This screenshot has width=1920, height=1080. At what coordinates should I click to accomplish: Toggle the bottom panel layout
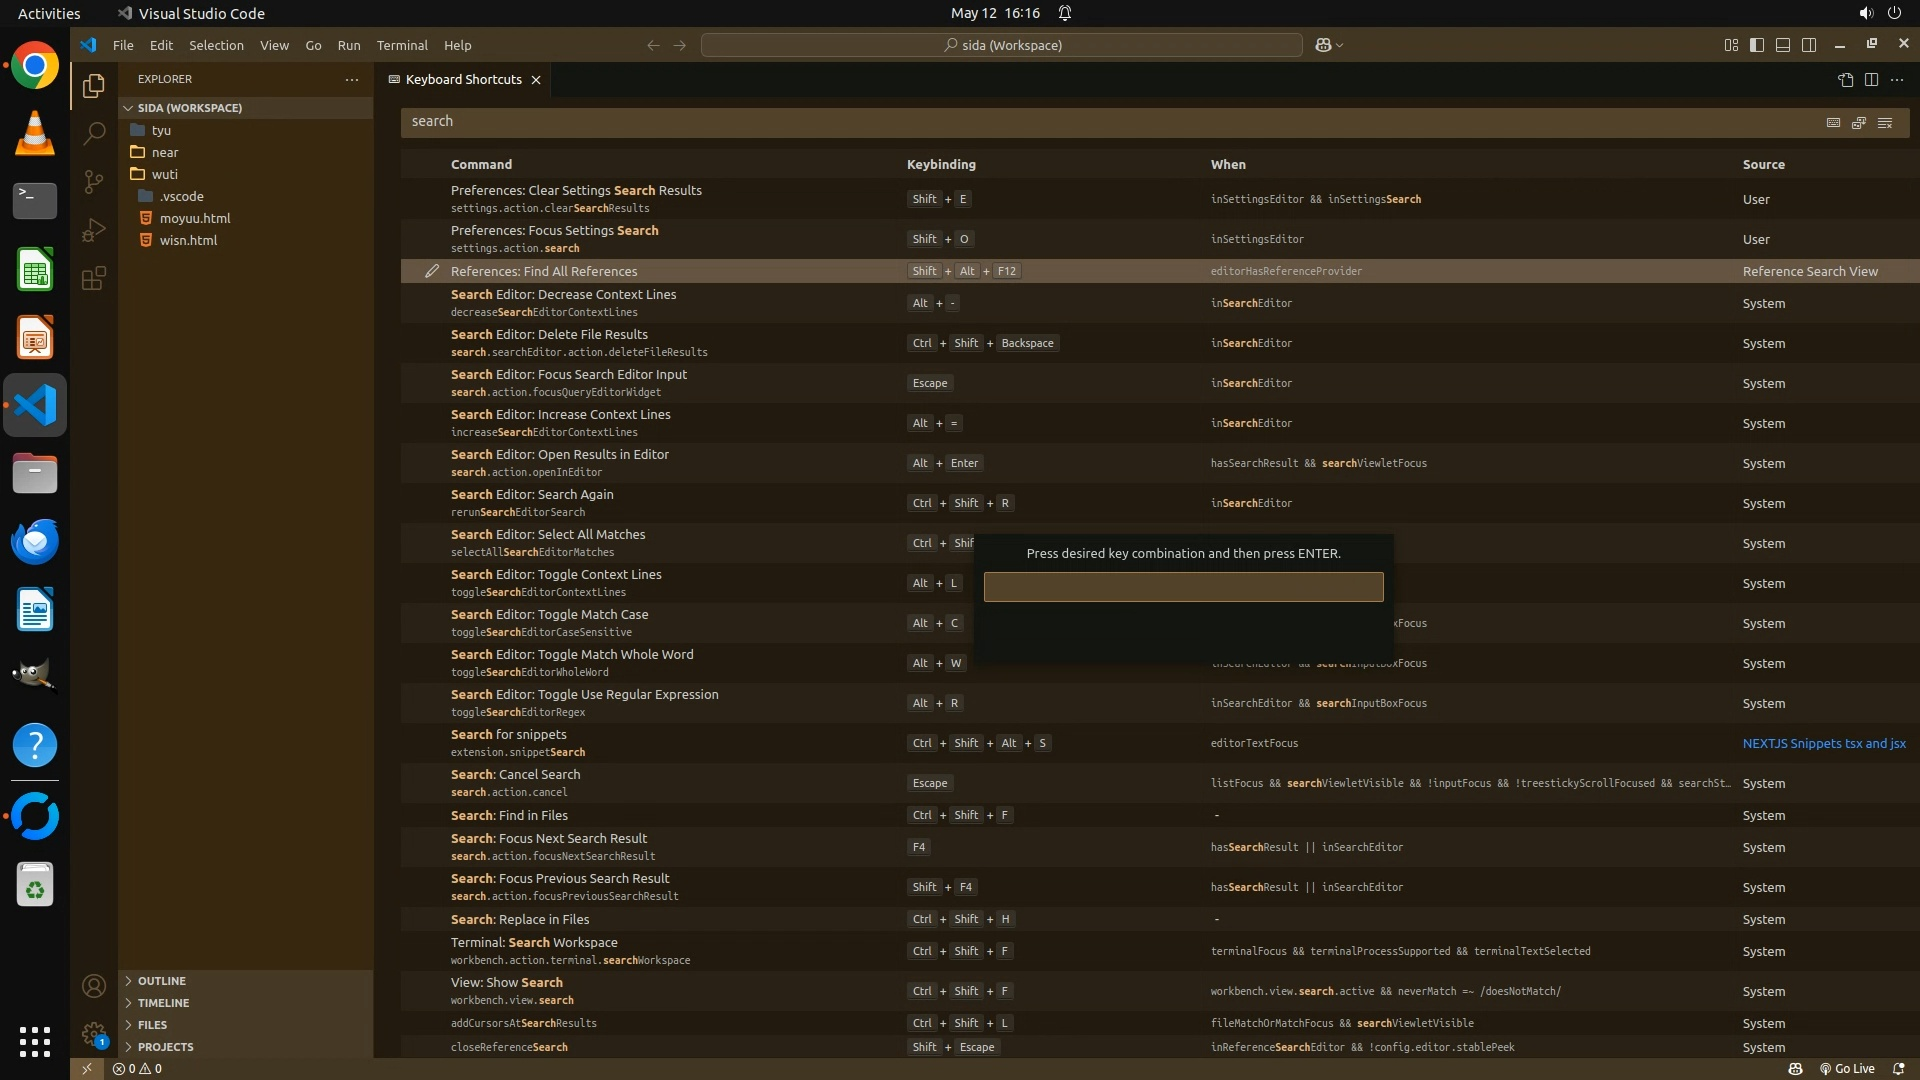pyautogui.click(x=1783, y=45)
